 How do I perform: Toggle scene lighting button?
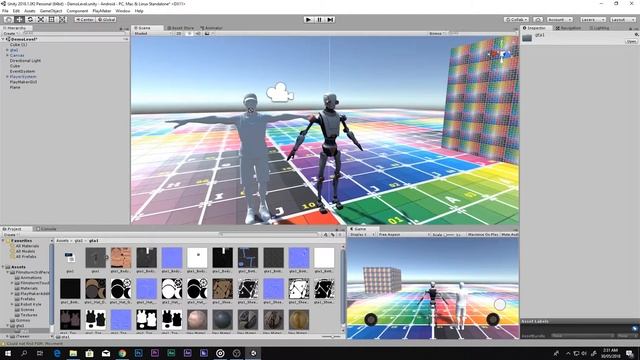coord(189,33)
